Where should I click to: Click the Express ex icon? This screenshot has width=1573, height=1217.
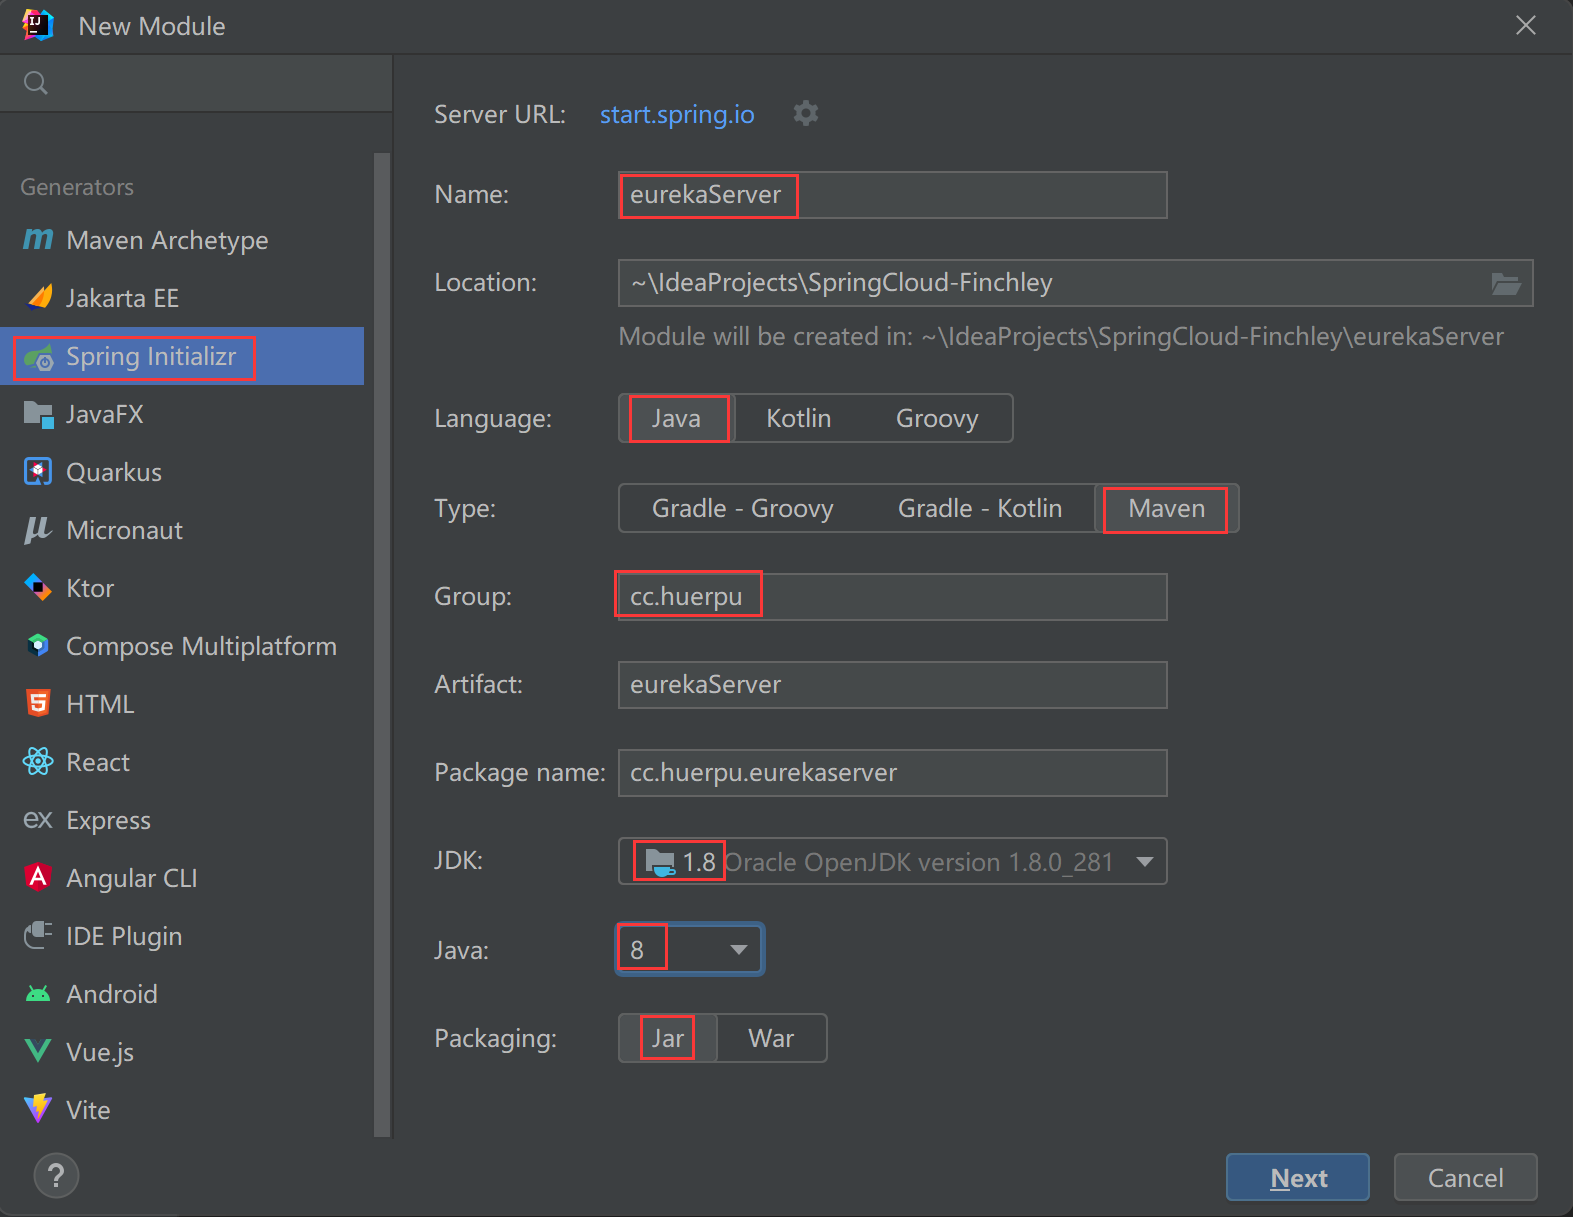coord(38,820)
